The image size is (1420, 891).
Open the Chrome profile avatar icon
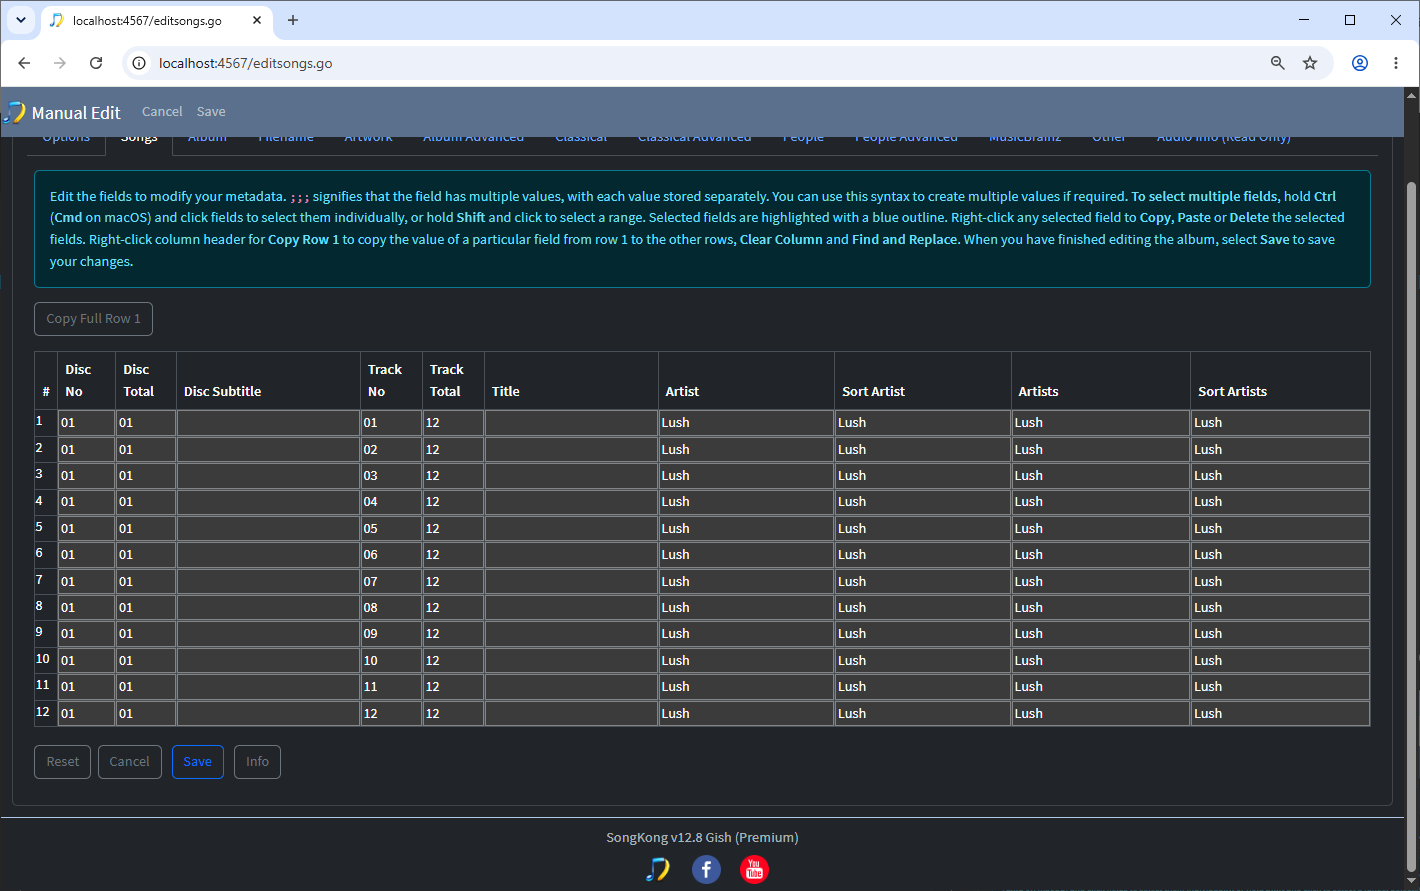1360,63
